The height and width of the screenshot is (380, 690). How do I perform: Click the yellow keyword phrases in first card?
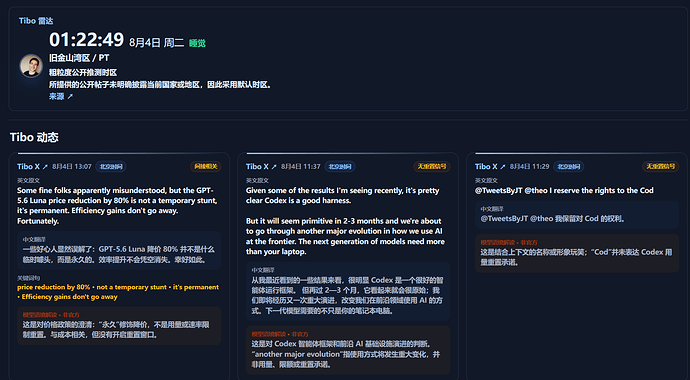click(x=118, y=292)
